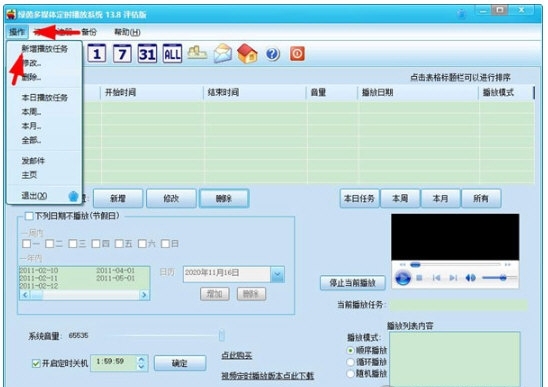Open the 操作 menu
The image size is (548, 387).
click(17, 32)
